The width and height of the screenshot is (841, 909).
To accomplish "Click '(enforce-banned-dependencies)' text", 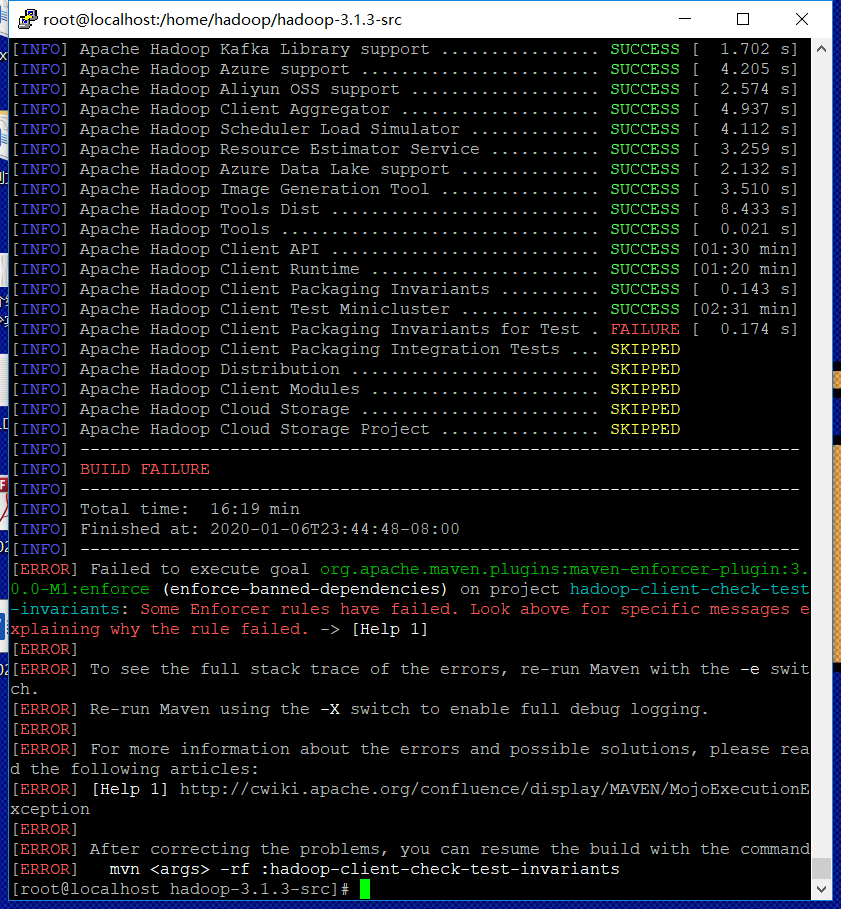I will (305, 589).
